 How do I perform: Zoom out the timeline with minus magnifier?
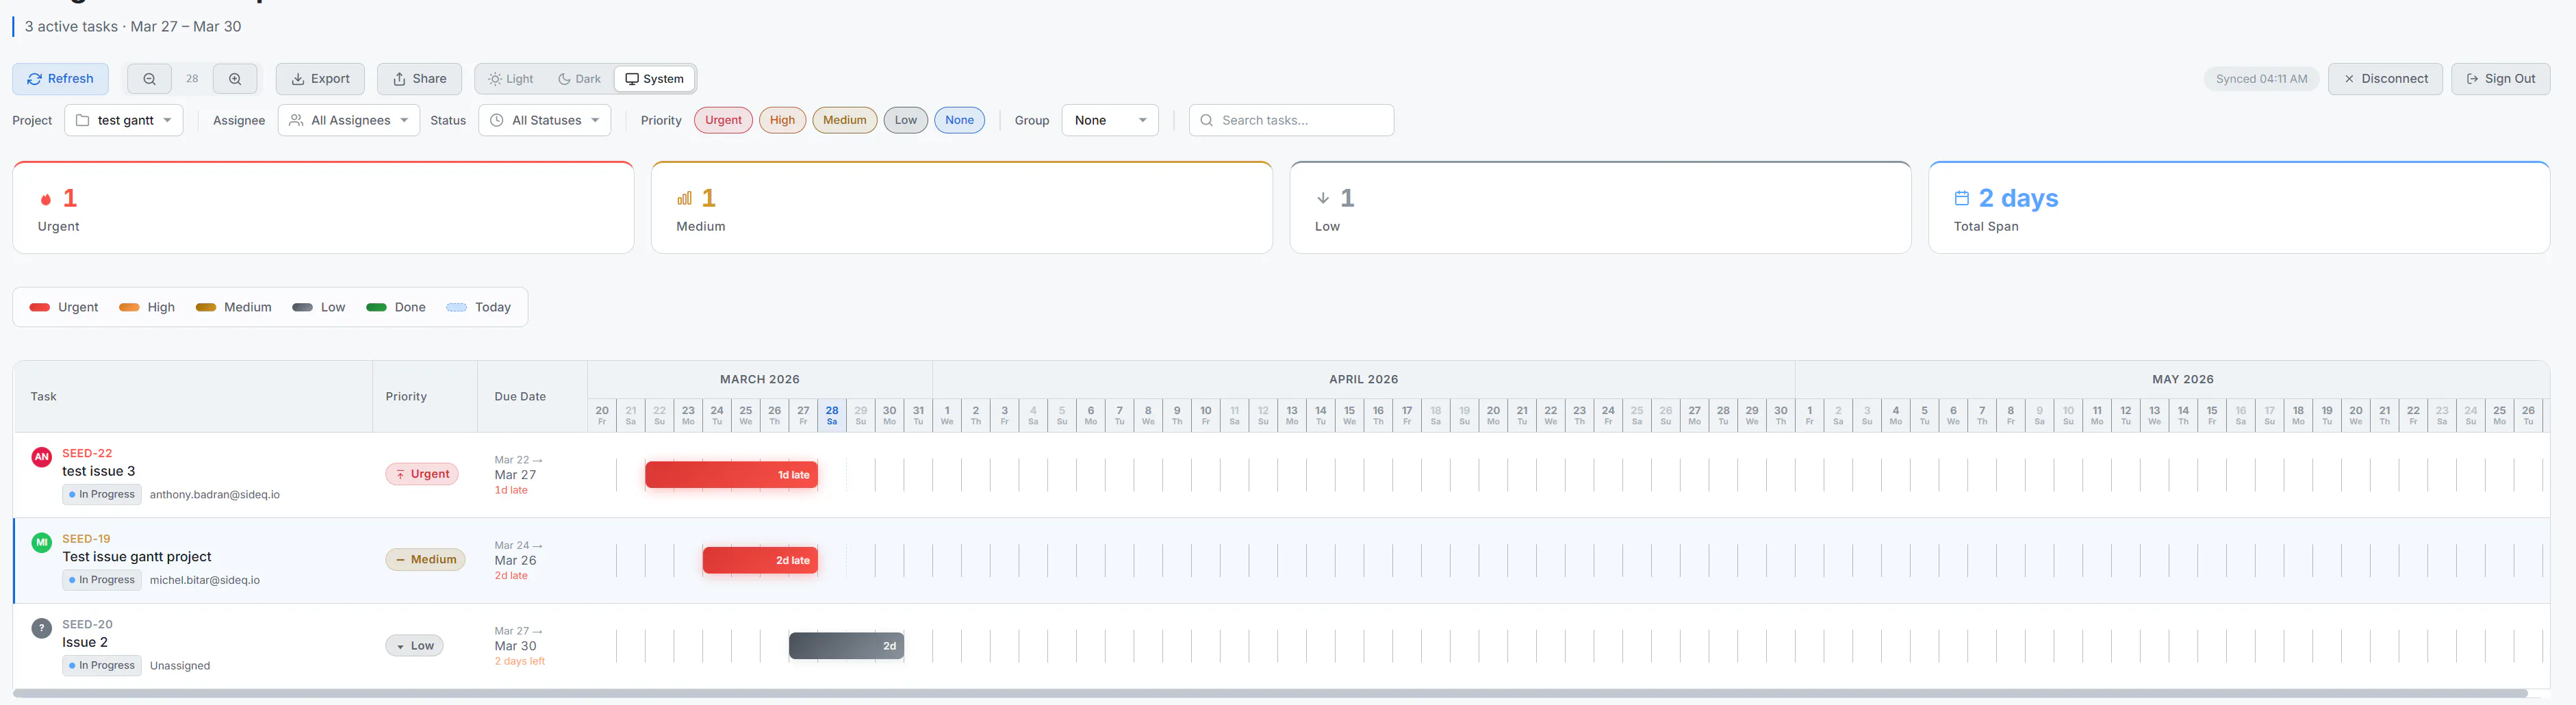pos(149,79)
